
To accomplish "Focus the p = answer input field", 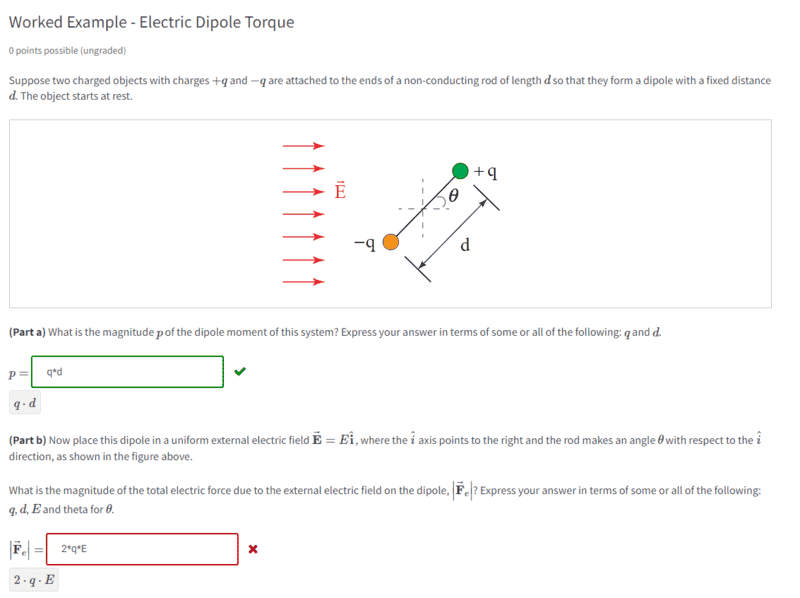I will point(127,372).
